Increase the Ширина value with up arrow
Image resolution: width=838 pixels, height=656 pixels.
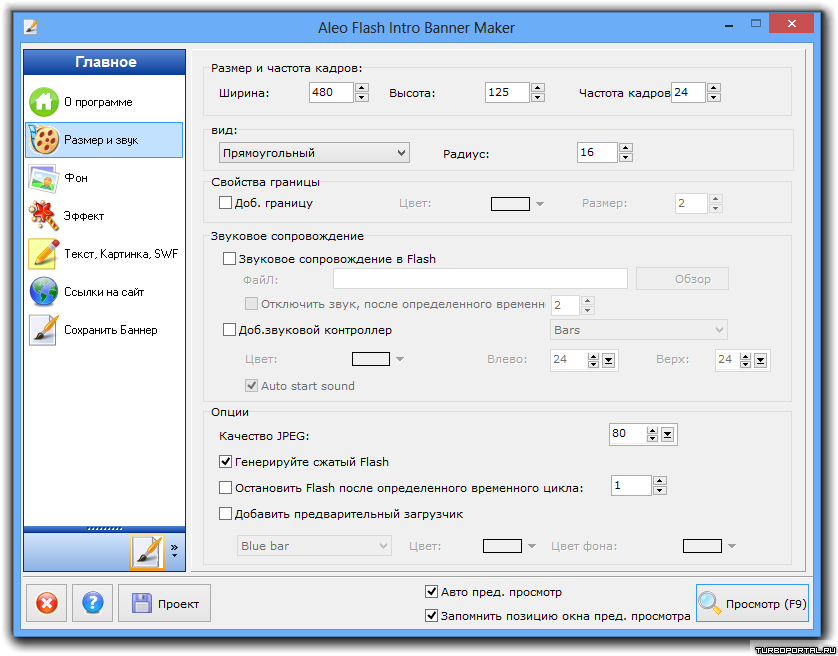tap(362, 88)
